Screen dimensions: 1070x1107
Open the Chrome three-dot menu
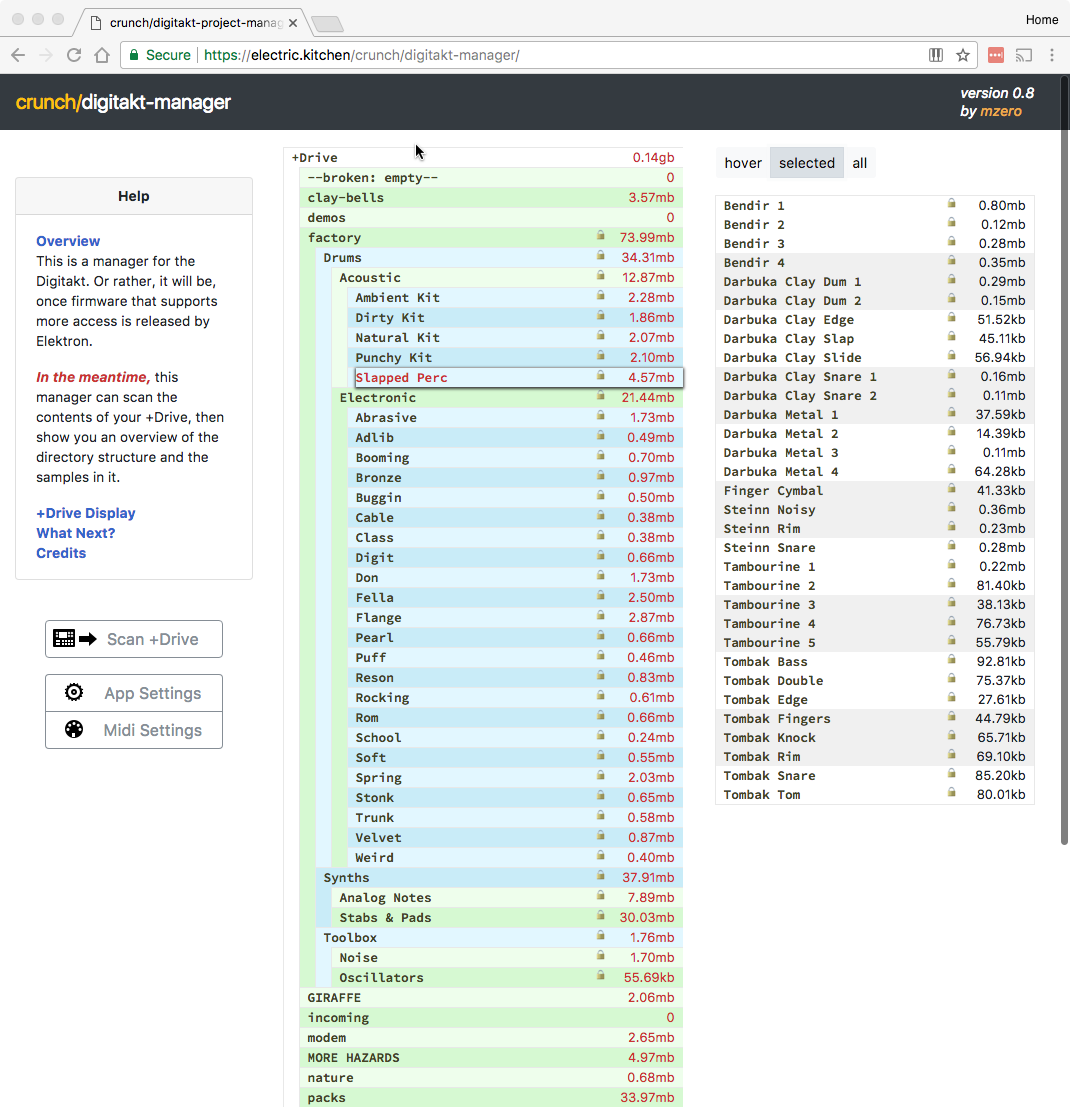coord(1052,55)
